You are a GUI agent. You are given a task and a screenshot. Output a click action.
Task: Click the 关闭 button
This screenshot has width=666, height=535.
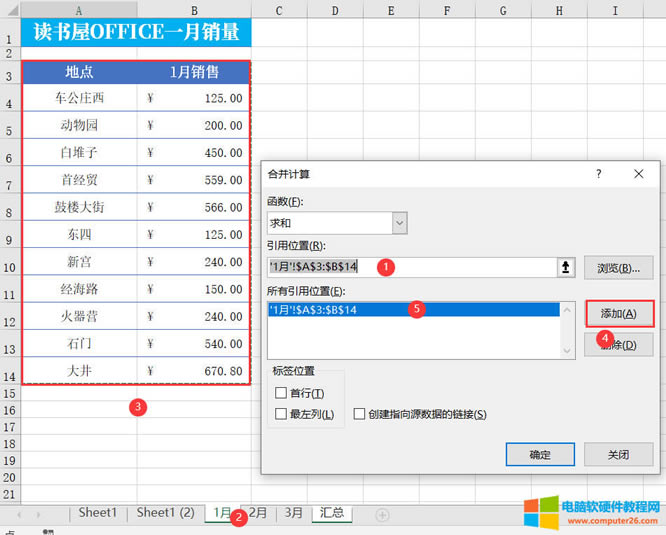click(x=618, y=454)
